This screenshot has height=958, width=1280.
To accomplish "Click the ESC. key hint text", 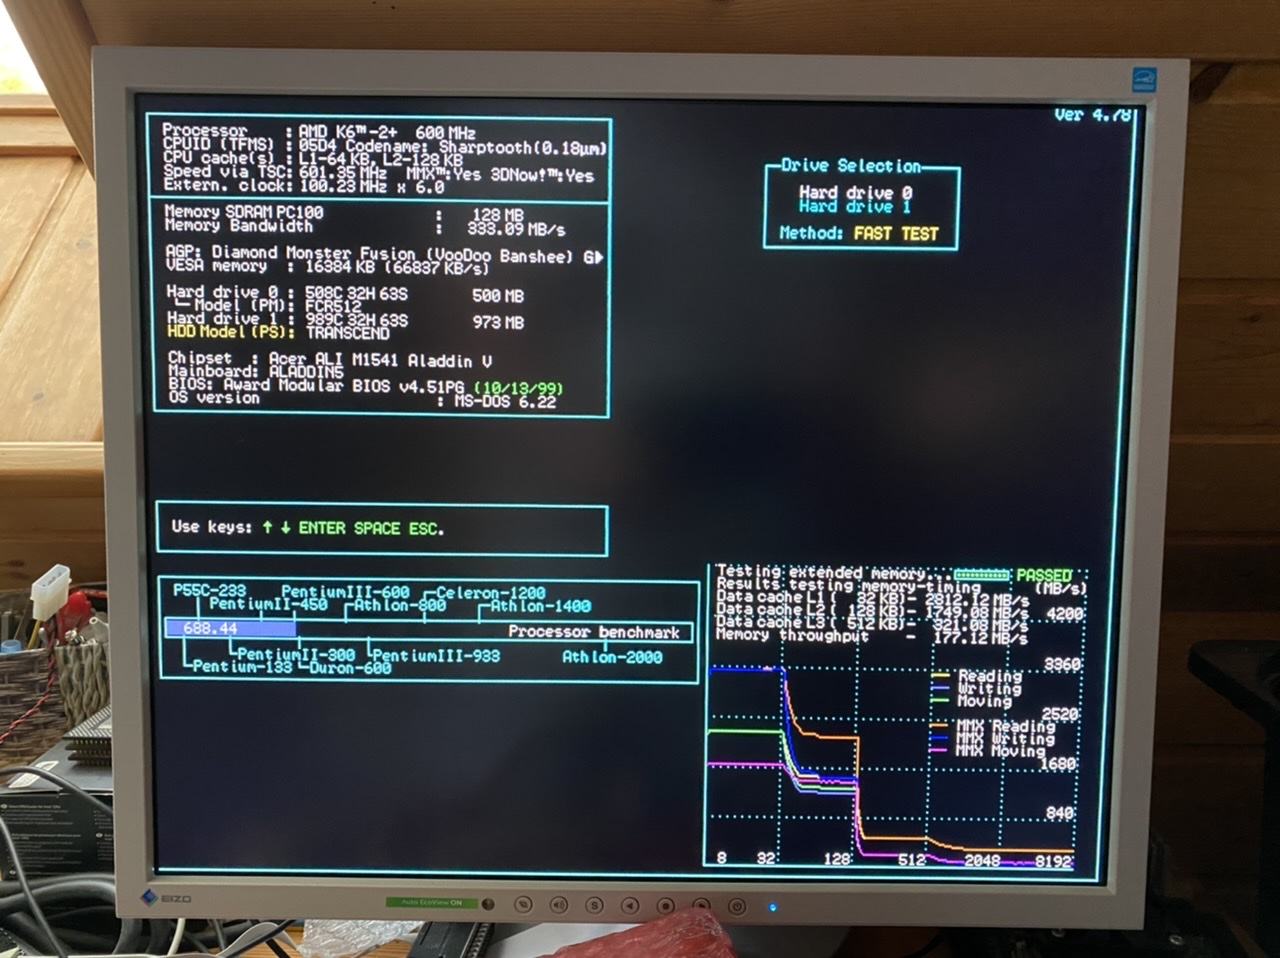I will 426,528.
